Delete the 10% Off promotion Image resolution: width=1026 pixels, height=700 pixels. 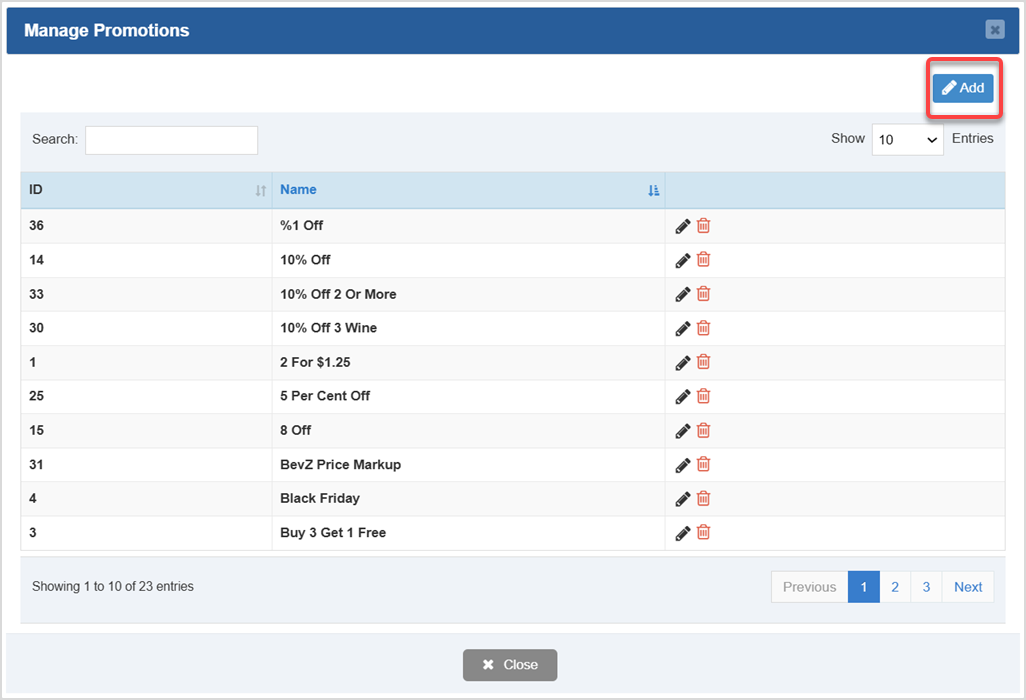pos(703,259)
